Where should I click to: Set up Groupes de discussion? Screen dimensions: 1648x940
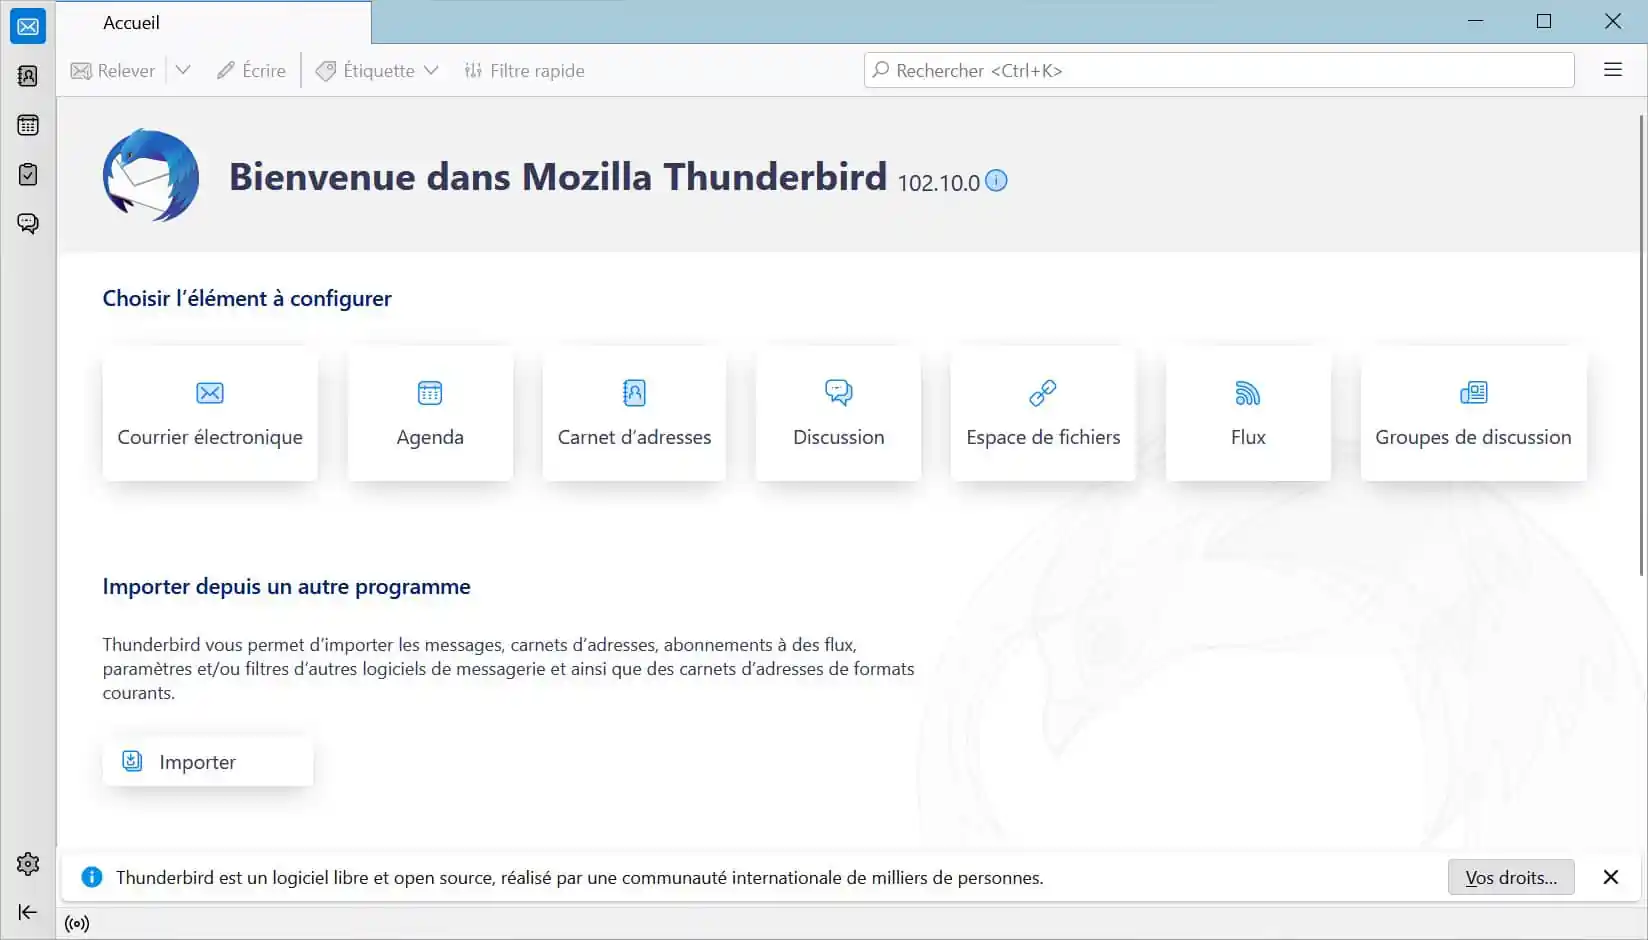(x=1473, y=414)
